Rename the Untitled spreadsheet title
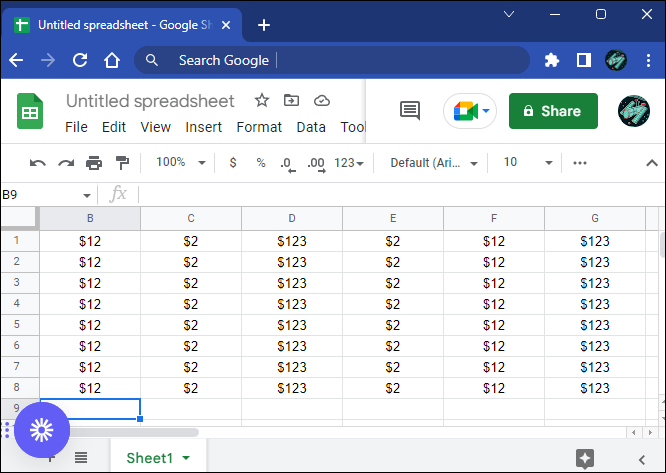This screenshot has width=666, height=473. (150, 101)
